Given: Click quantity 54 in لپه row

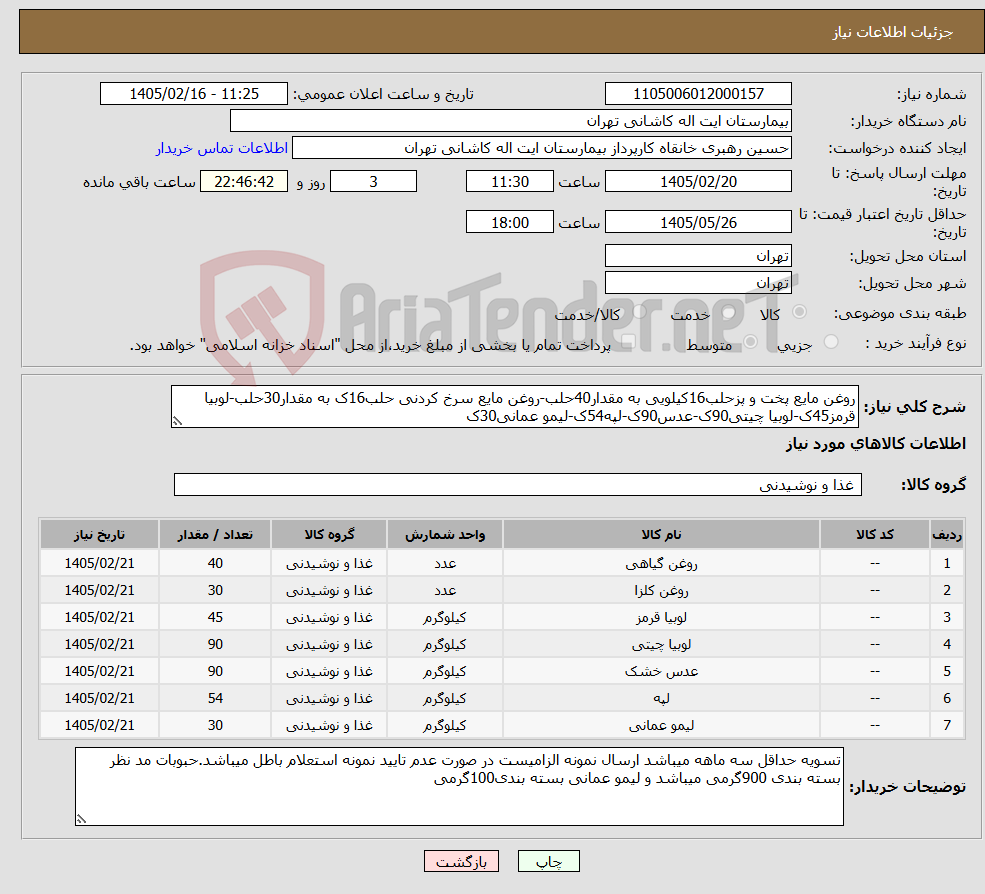Looking at the screenshot, I should pos(215,699).
